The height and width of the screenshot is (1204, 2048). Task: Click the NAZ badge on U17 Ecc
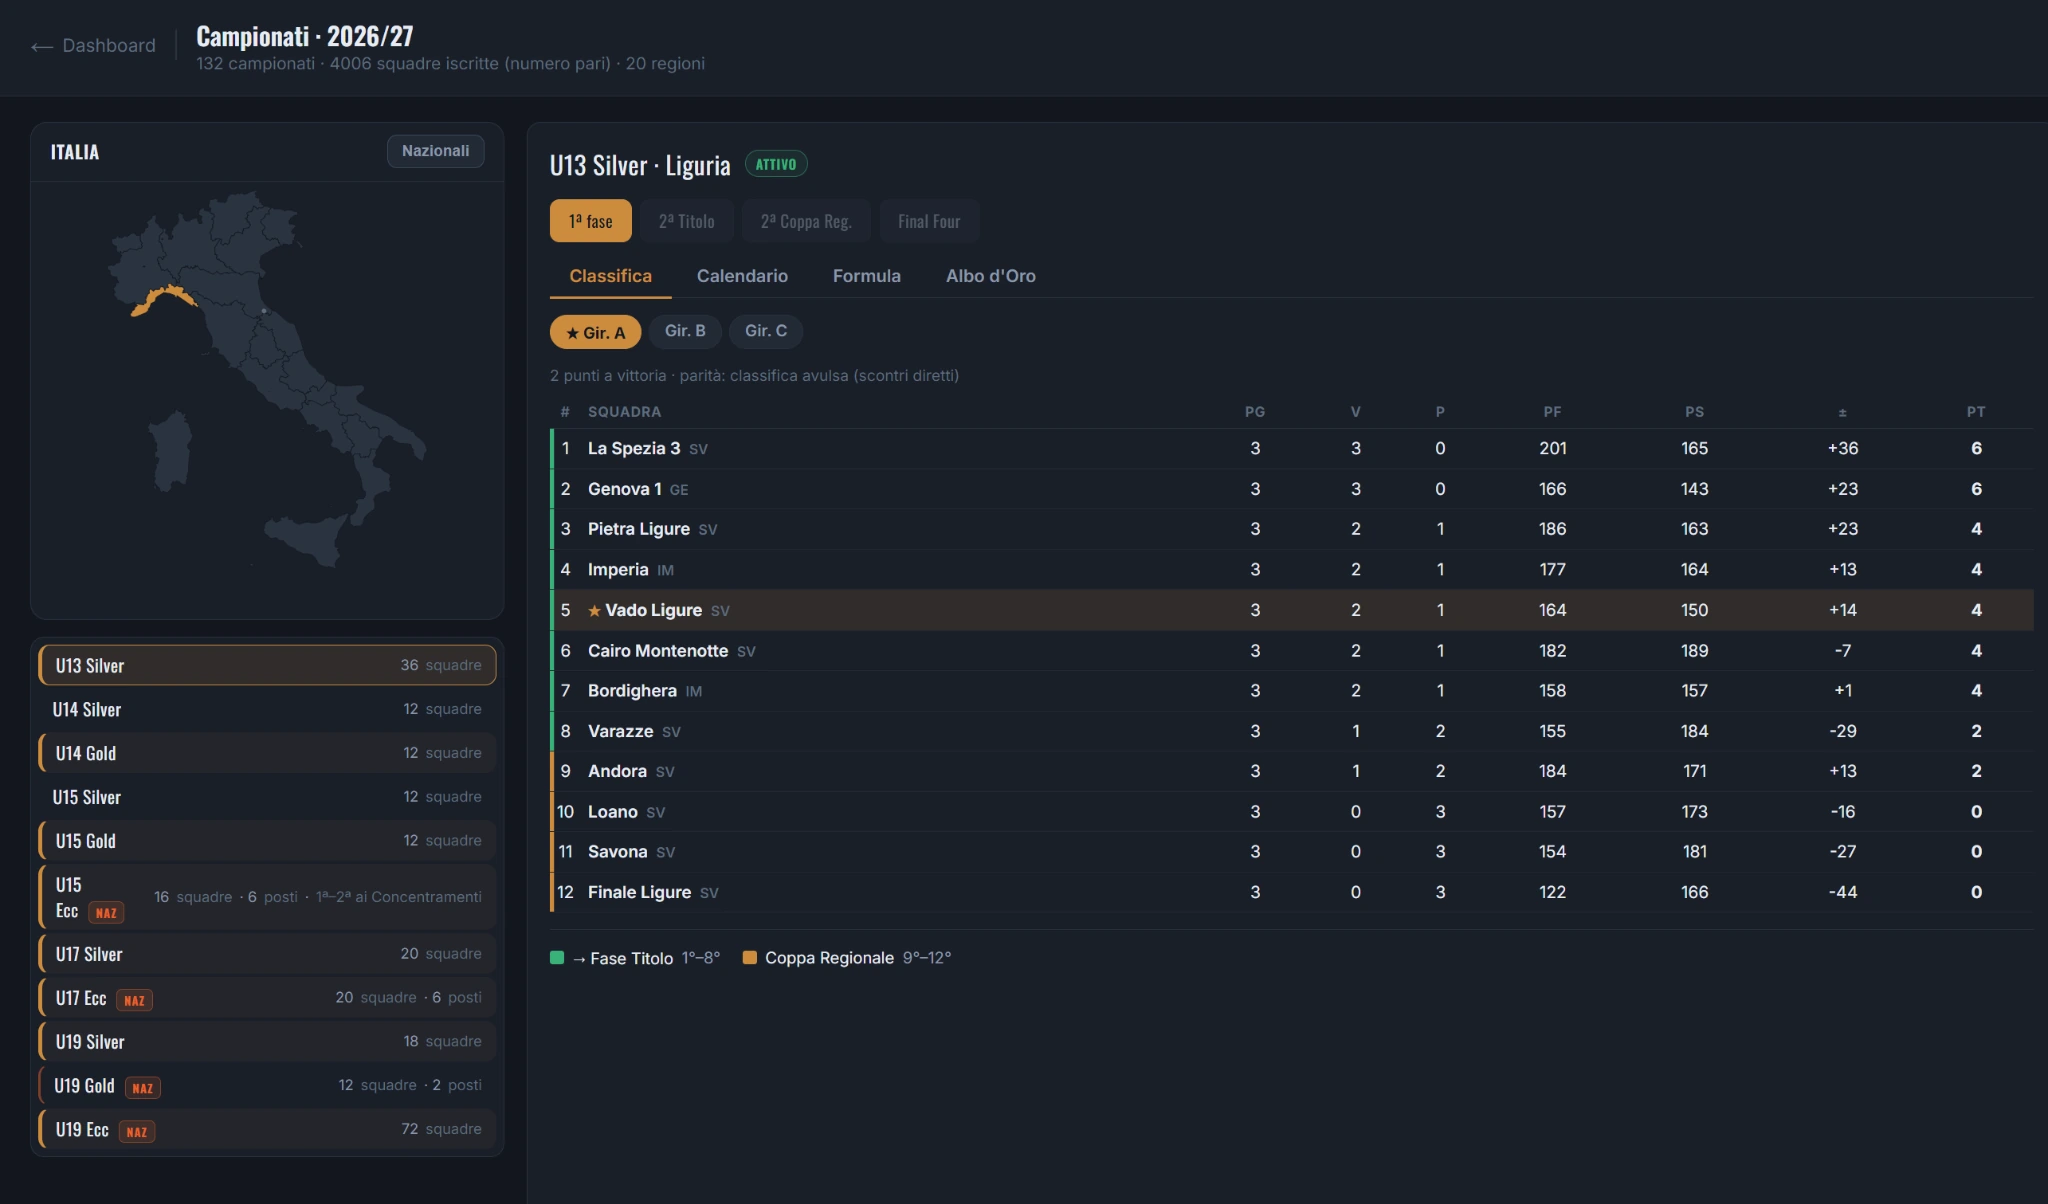point(134,1000)
